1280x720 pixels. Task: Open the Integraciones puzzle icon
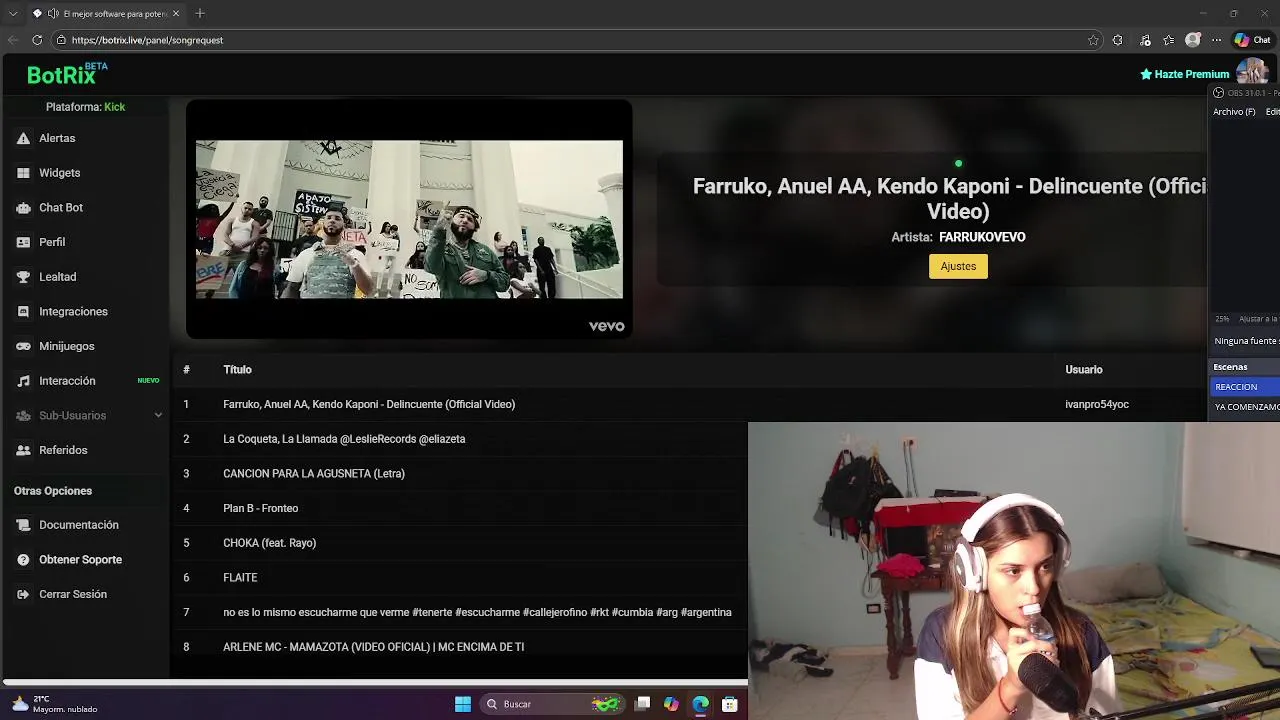(23, 312)
